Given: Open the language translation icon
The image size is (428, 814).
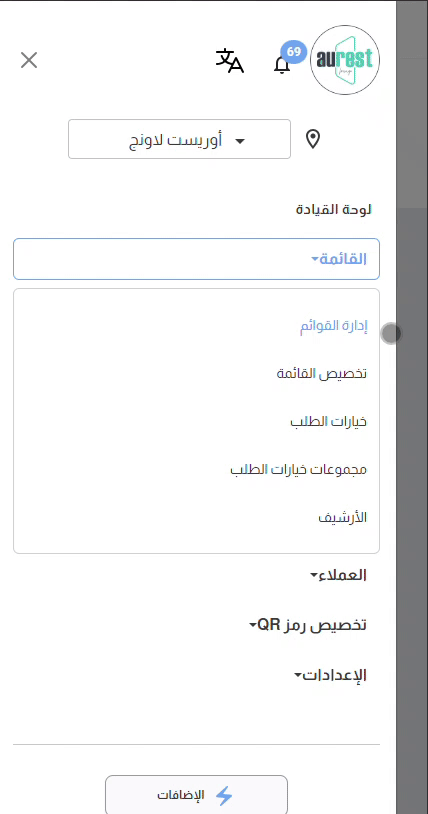Looking at the screenshot, I should click(x=230, y=60).
